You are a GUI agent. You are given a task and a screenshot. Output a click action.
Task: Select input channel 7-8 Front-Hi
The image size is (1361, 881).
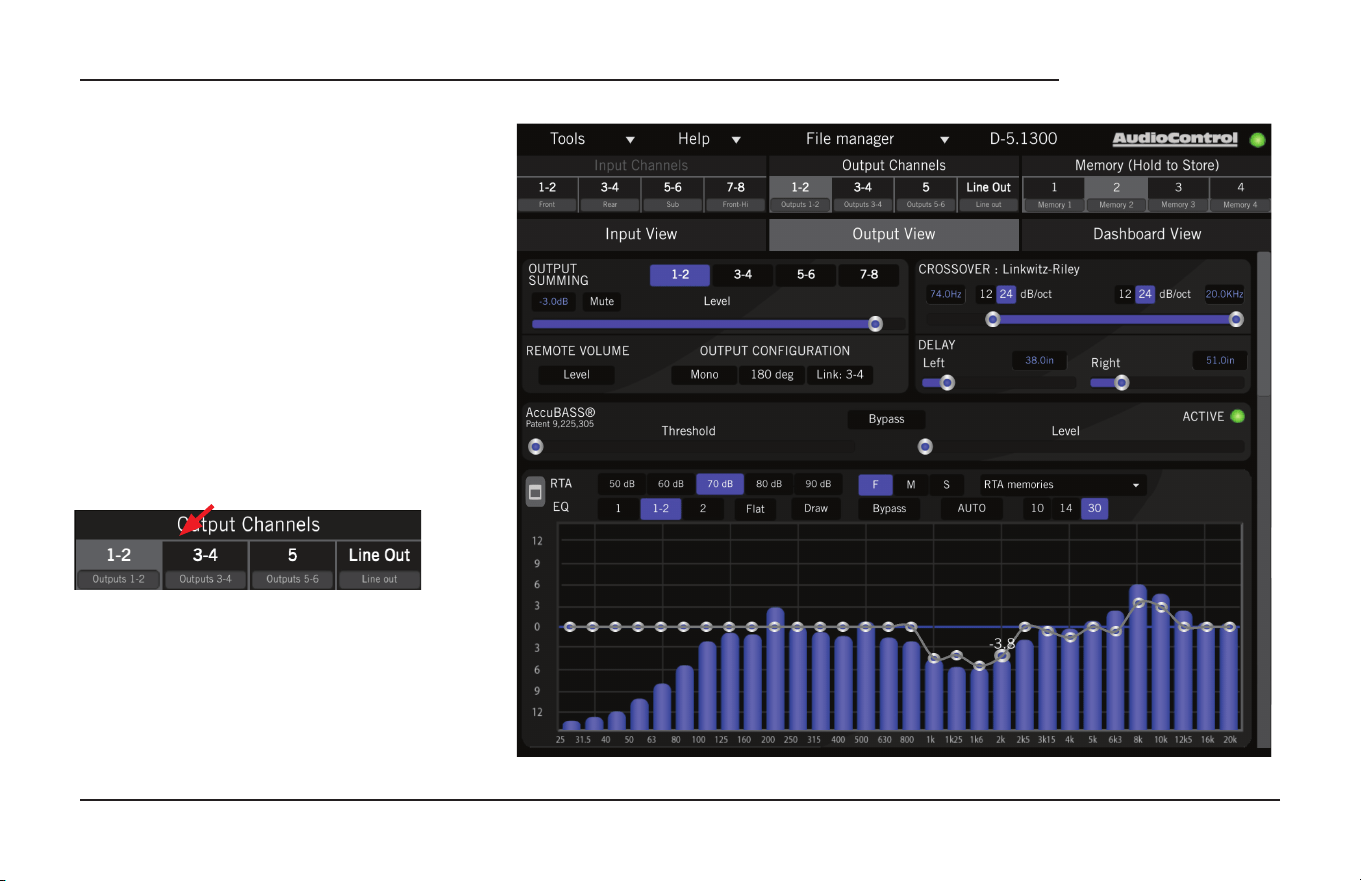(735, 194)
